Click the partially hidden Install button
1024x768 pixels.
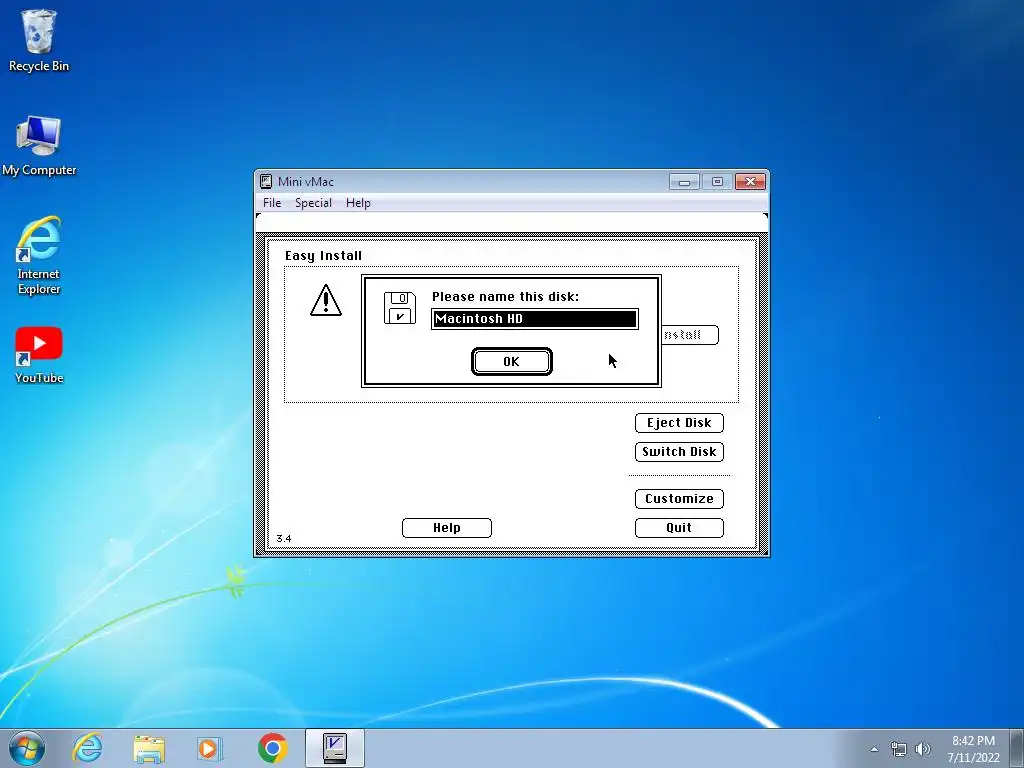[690, 335]
